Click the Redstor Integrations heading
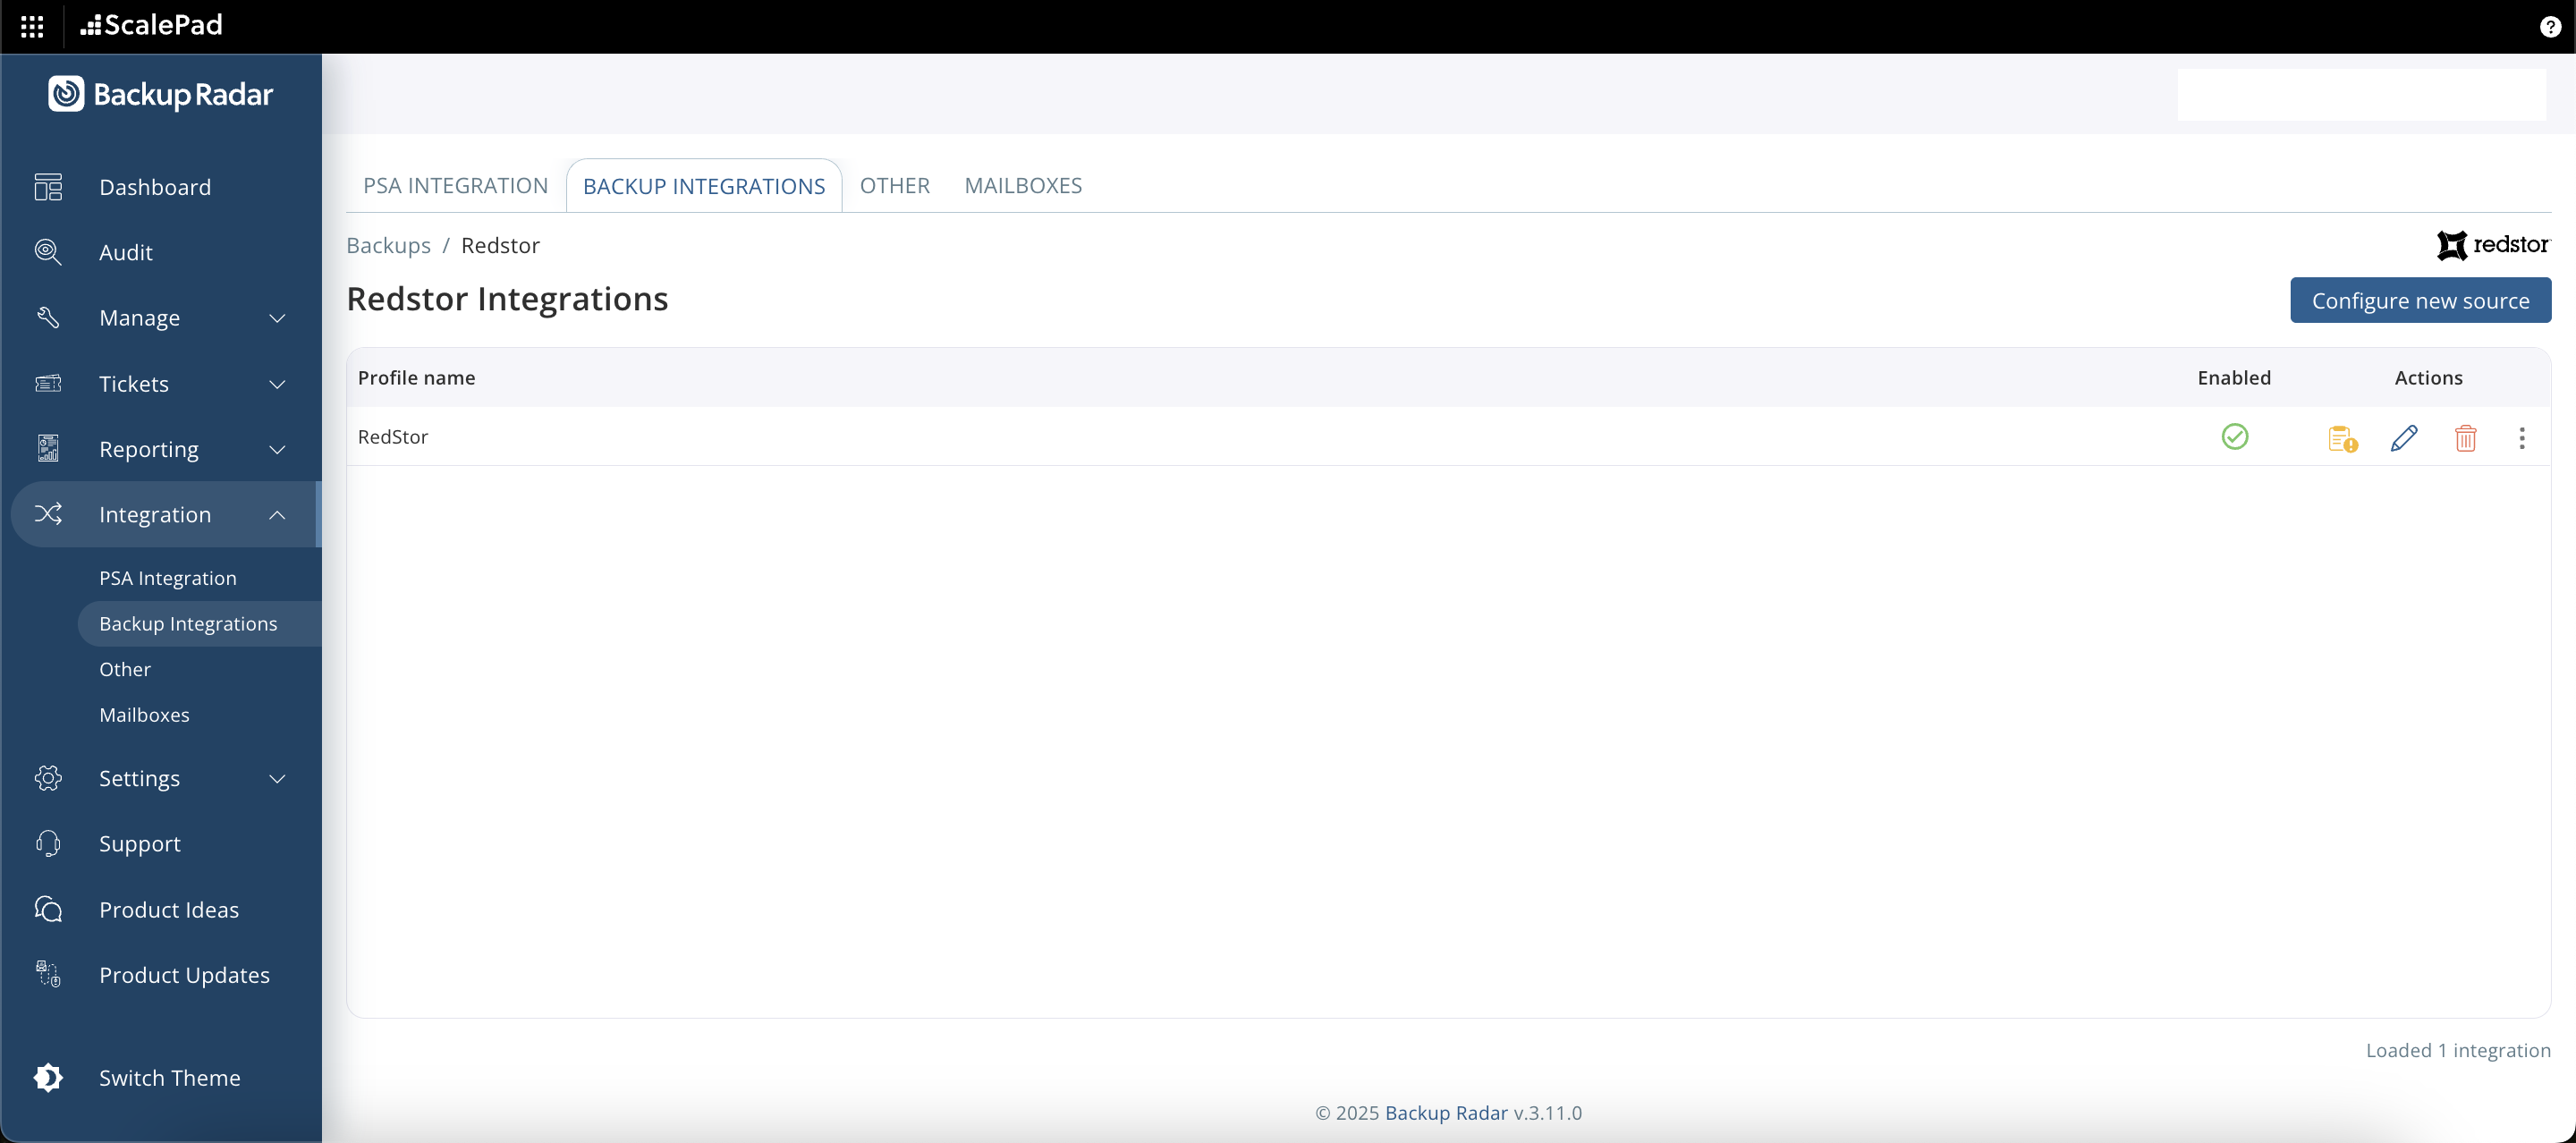2576x1143 pixels. pos(507,299)
